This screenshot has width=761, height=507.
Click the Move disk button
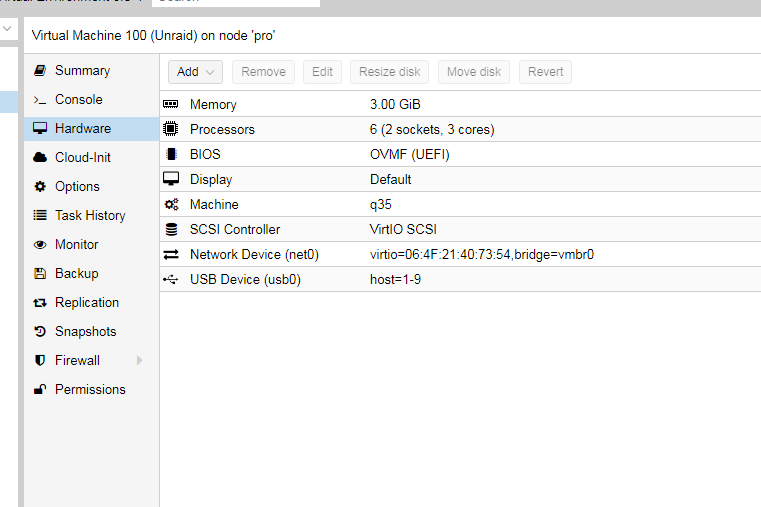click(474, 72)
